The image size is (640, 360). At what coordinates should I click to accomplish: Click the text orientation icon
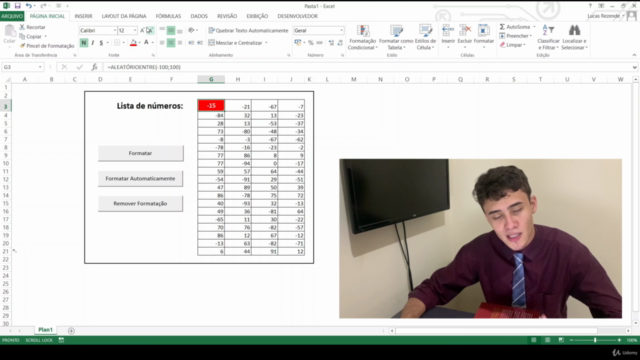(x=191, y=31)
